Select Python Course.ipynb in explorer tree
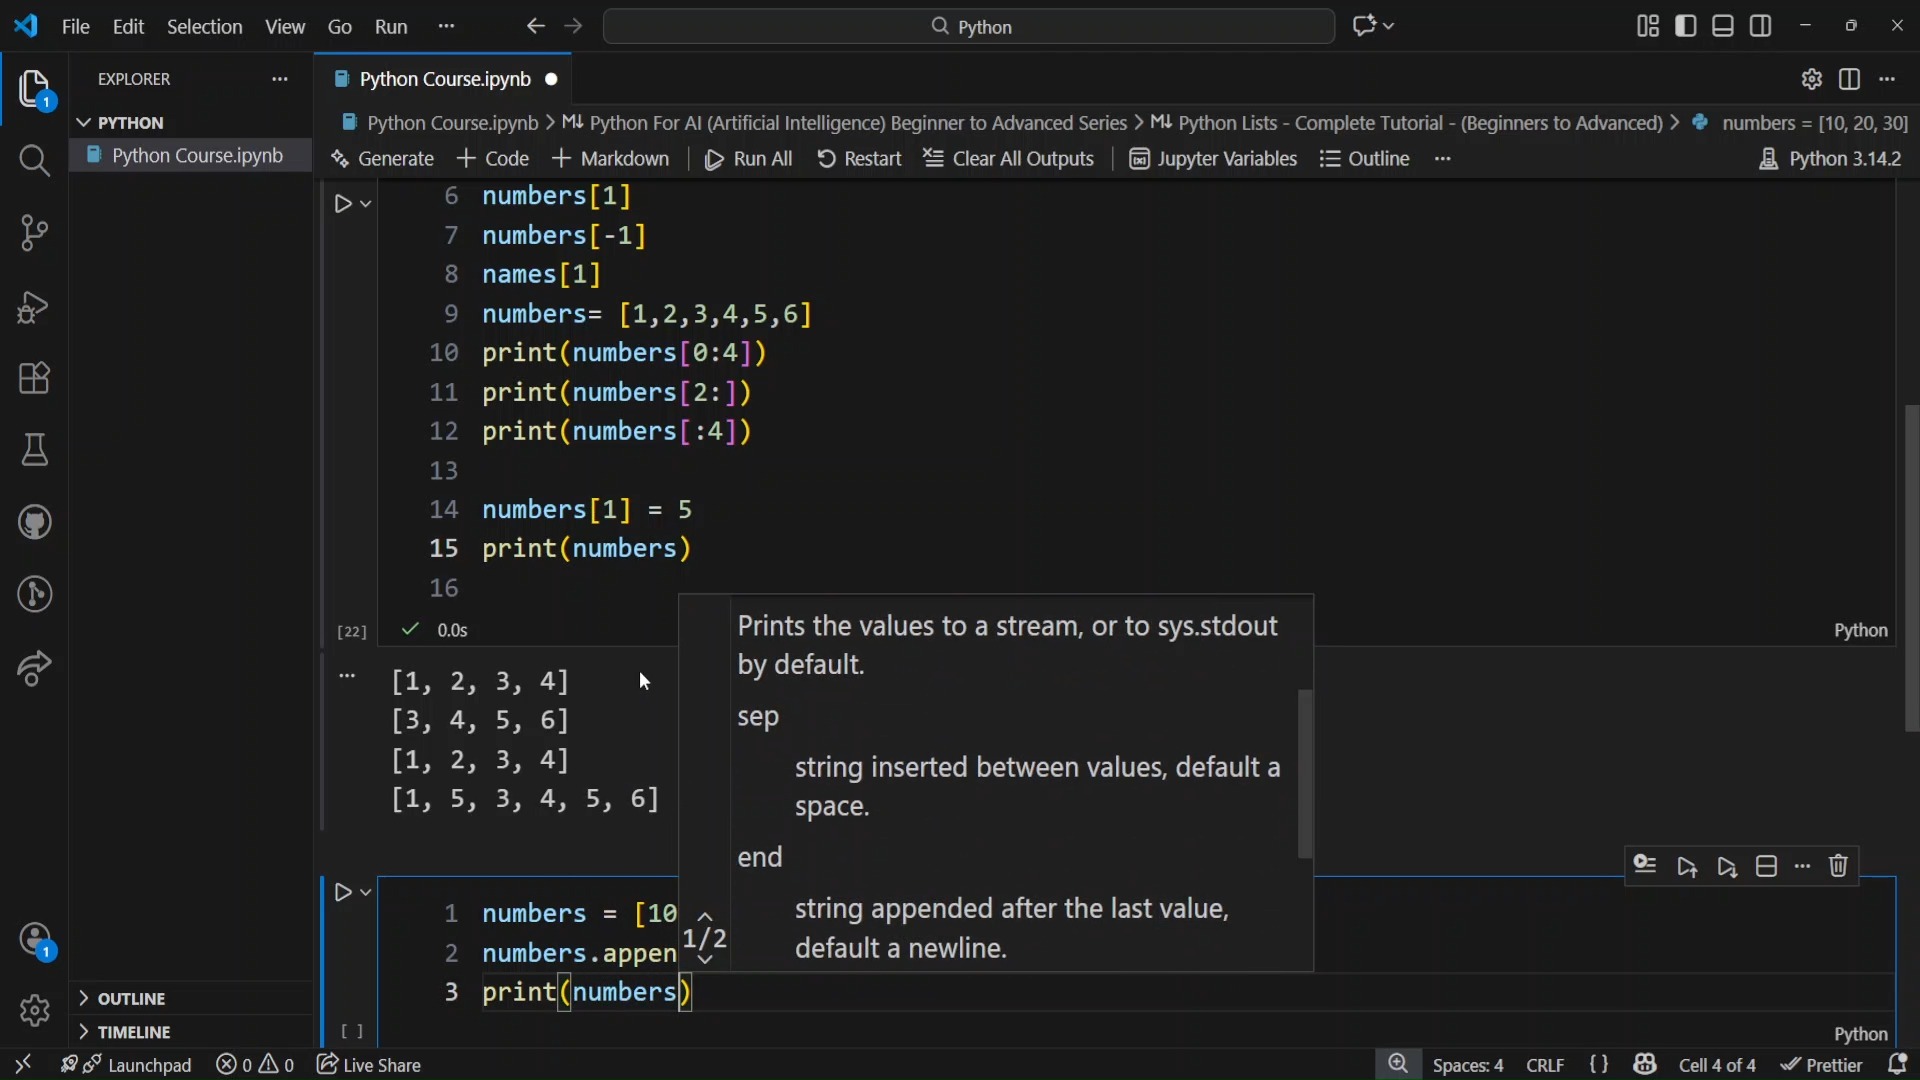Image resolution: width=1920 pixels, height=1080 pixels. 190,157
